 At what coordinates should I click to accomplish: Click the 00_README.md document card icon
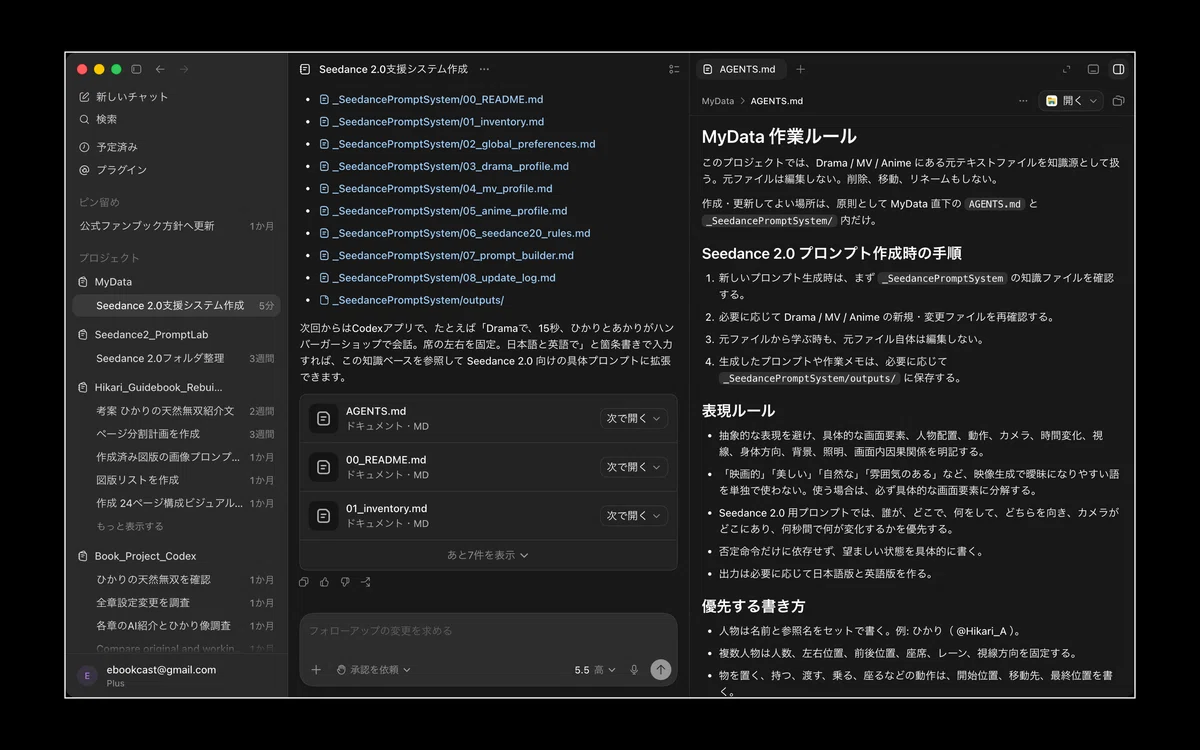point(323,467)
